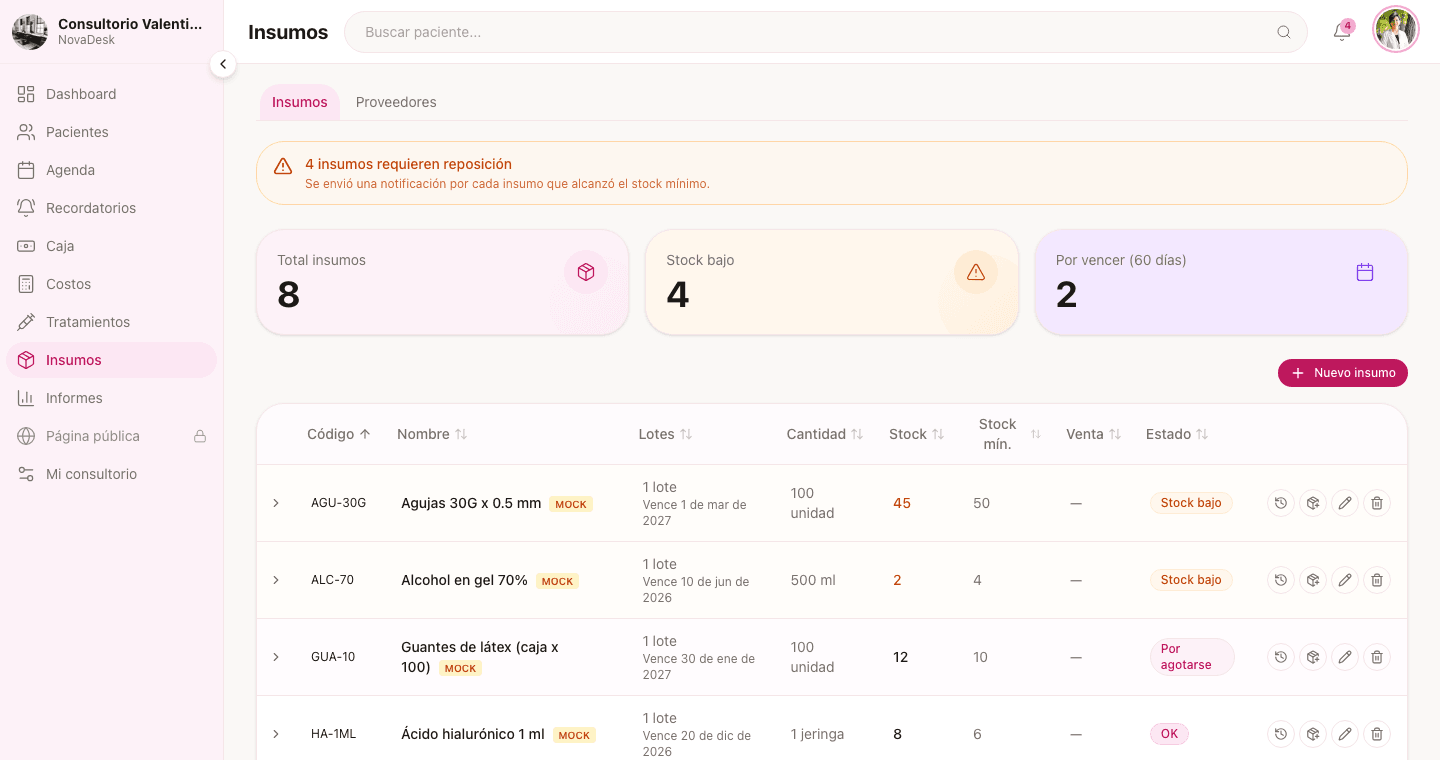Delete the Ácido hialurónico 1 ml item
This screenshot has width=1440, height=760.
(1377, 734)
